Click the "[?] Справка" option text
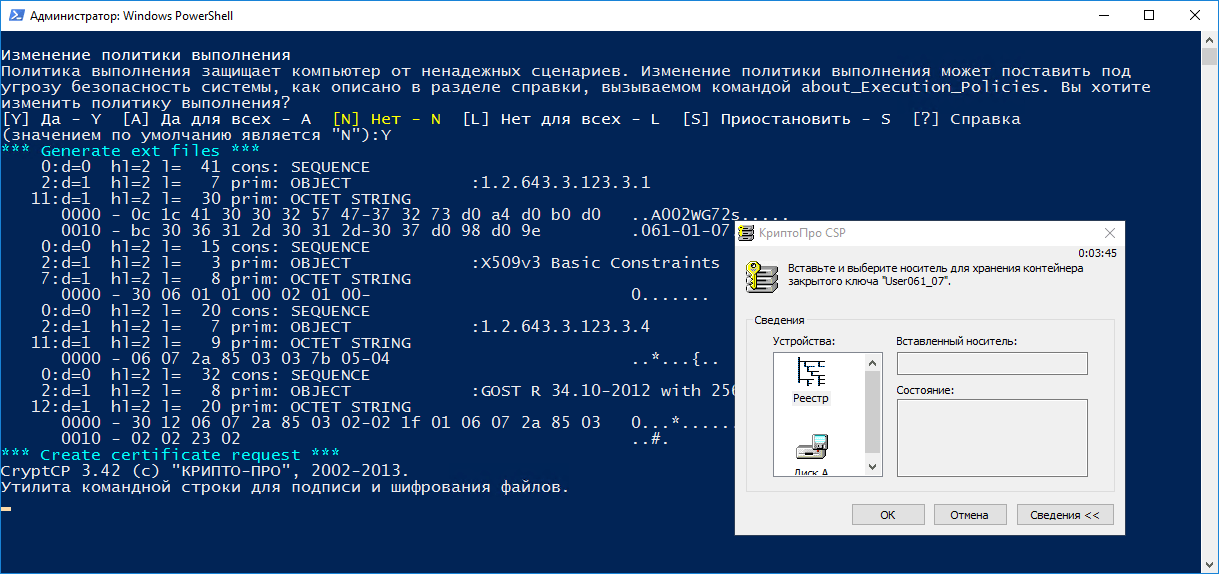The image size is (1219, 574). point(966,119)
